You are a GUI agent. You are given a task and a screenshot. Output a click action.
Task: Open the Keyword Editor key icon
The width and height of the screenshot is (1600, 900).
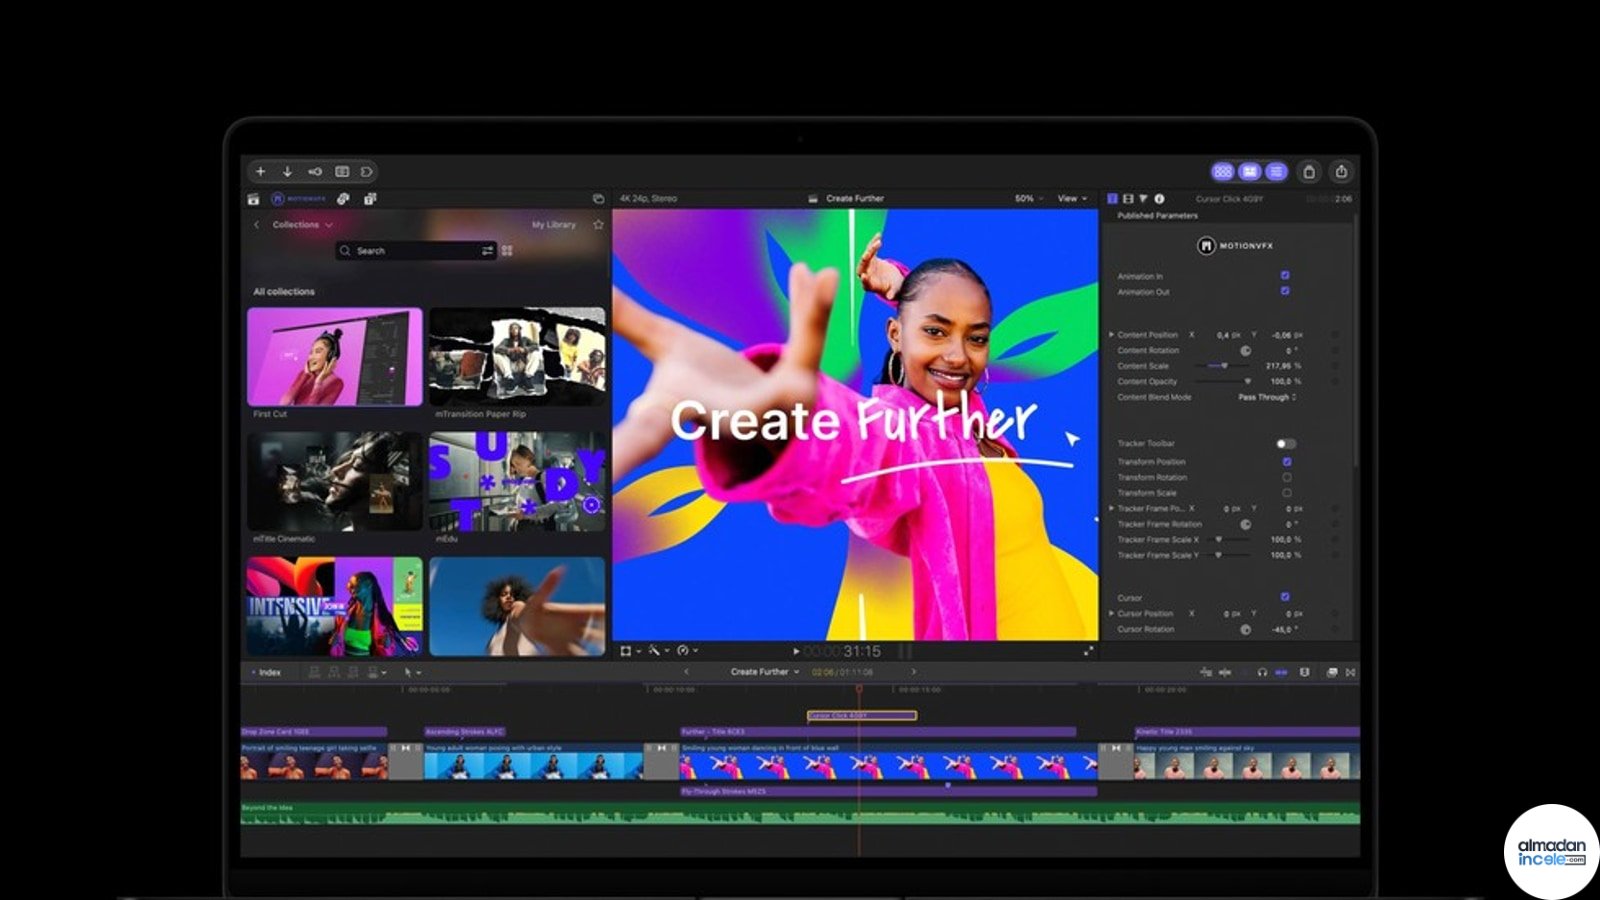315,172
